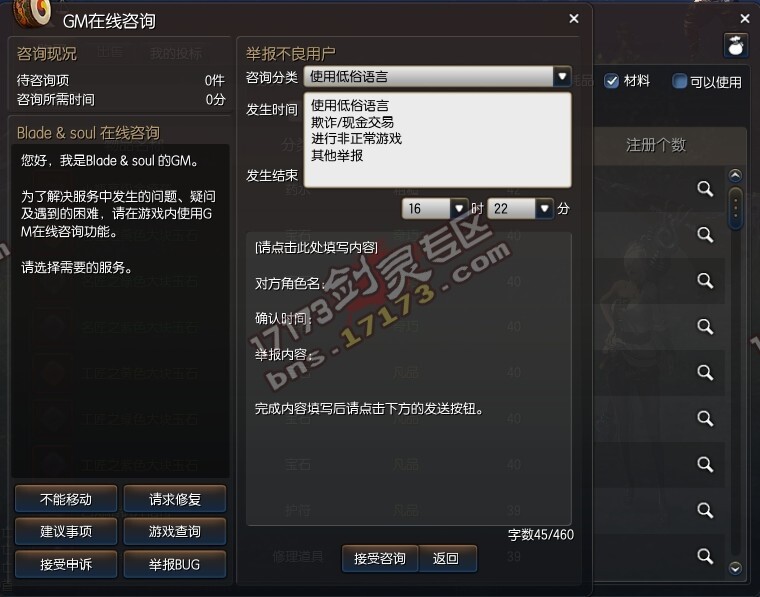Viewport: 760px width, 597px height.
Task: Select 欺诈/现金交易 from the list
Action: point(352,122)
